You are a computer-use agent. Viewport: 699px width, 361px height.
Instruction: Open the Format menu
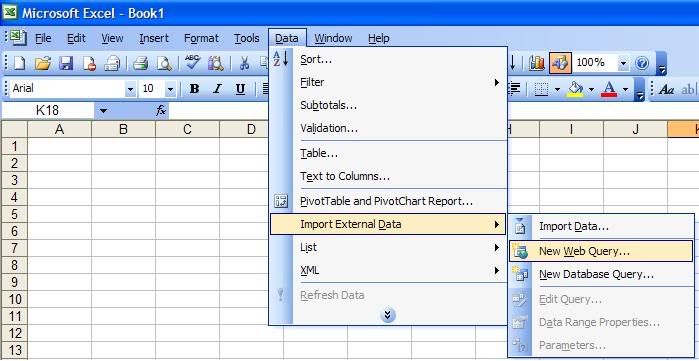coord(201,38)
